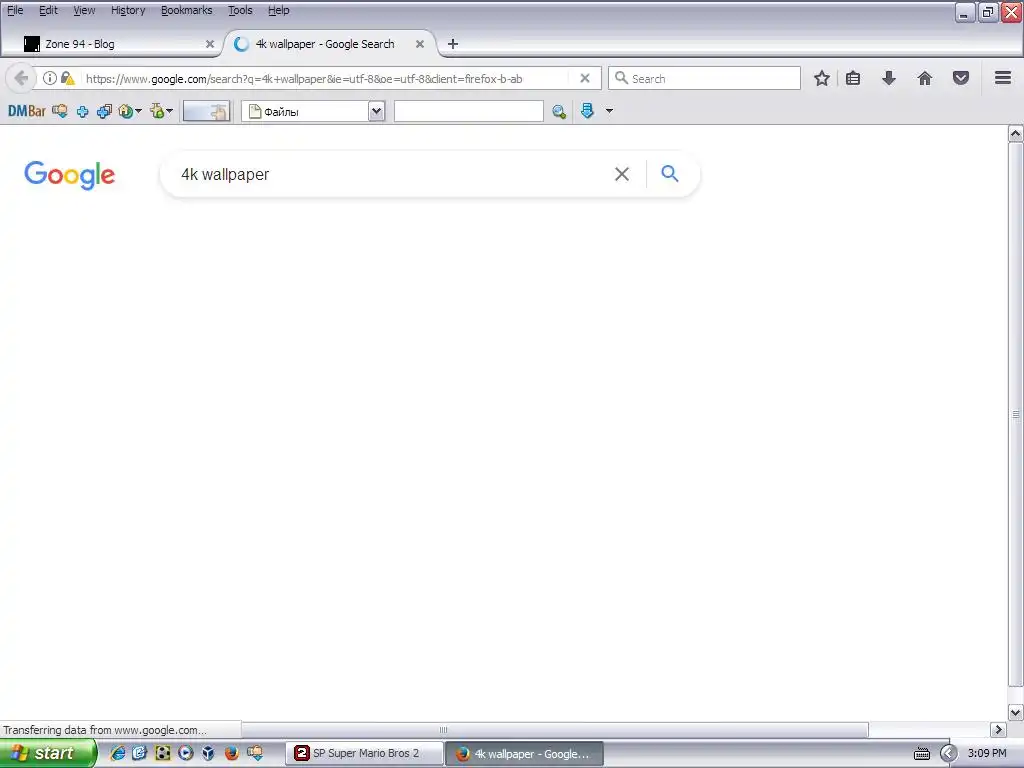The width and height of the screenshot is (1024, 768).
Task: Click the Transferring data status bar text
Action: [104, 730]
